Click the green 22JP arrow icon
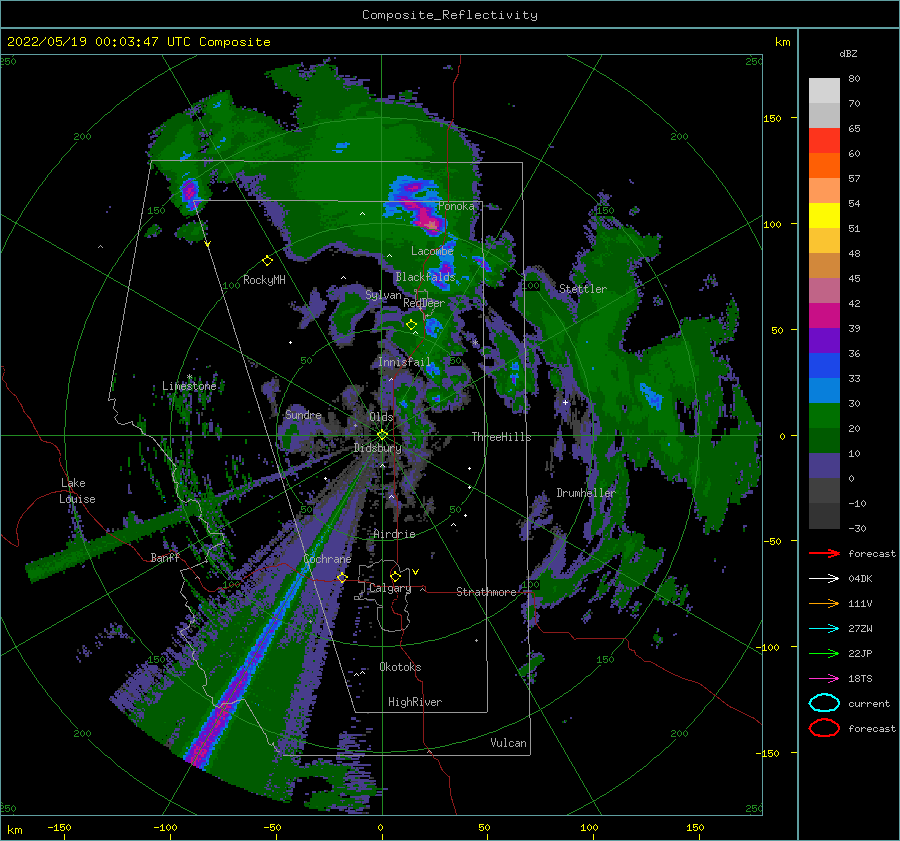900x841 pixels. click(x=824, y=653)
